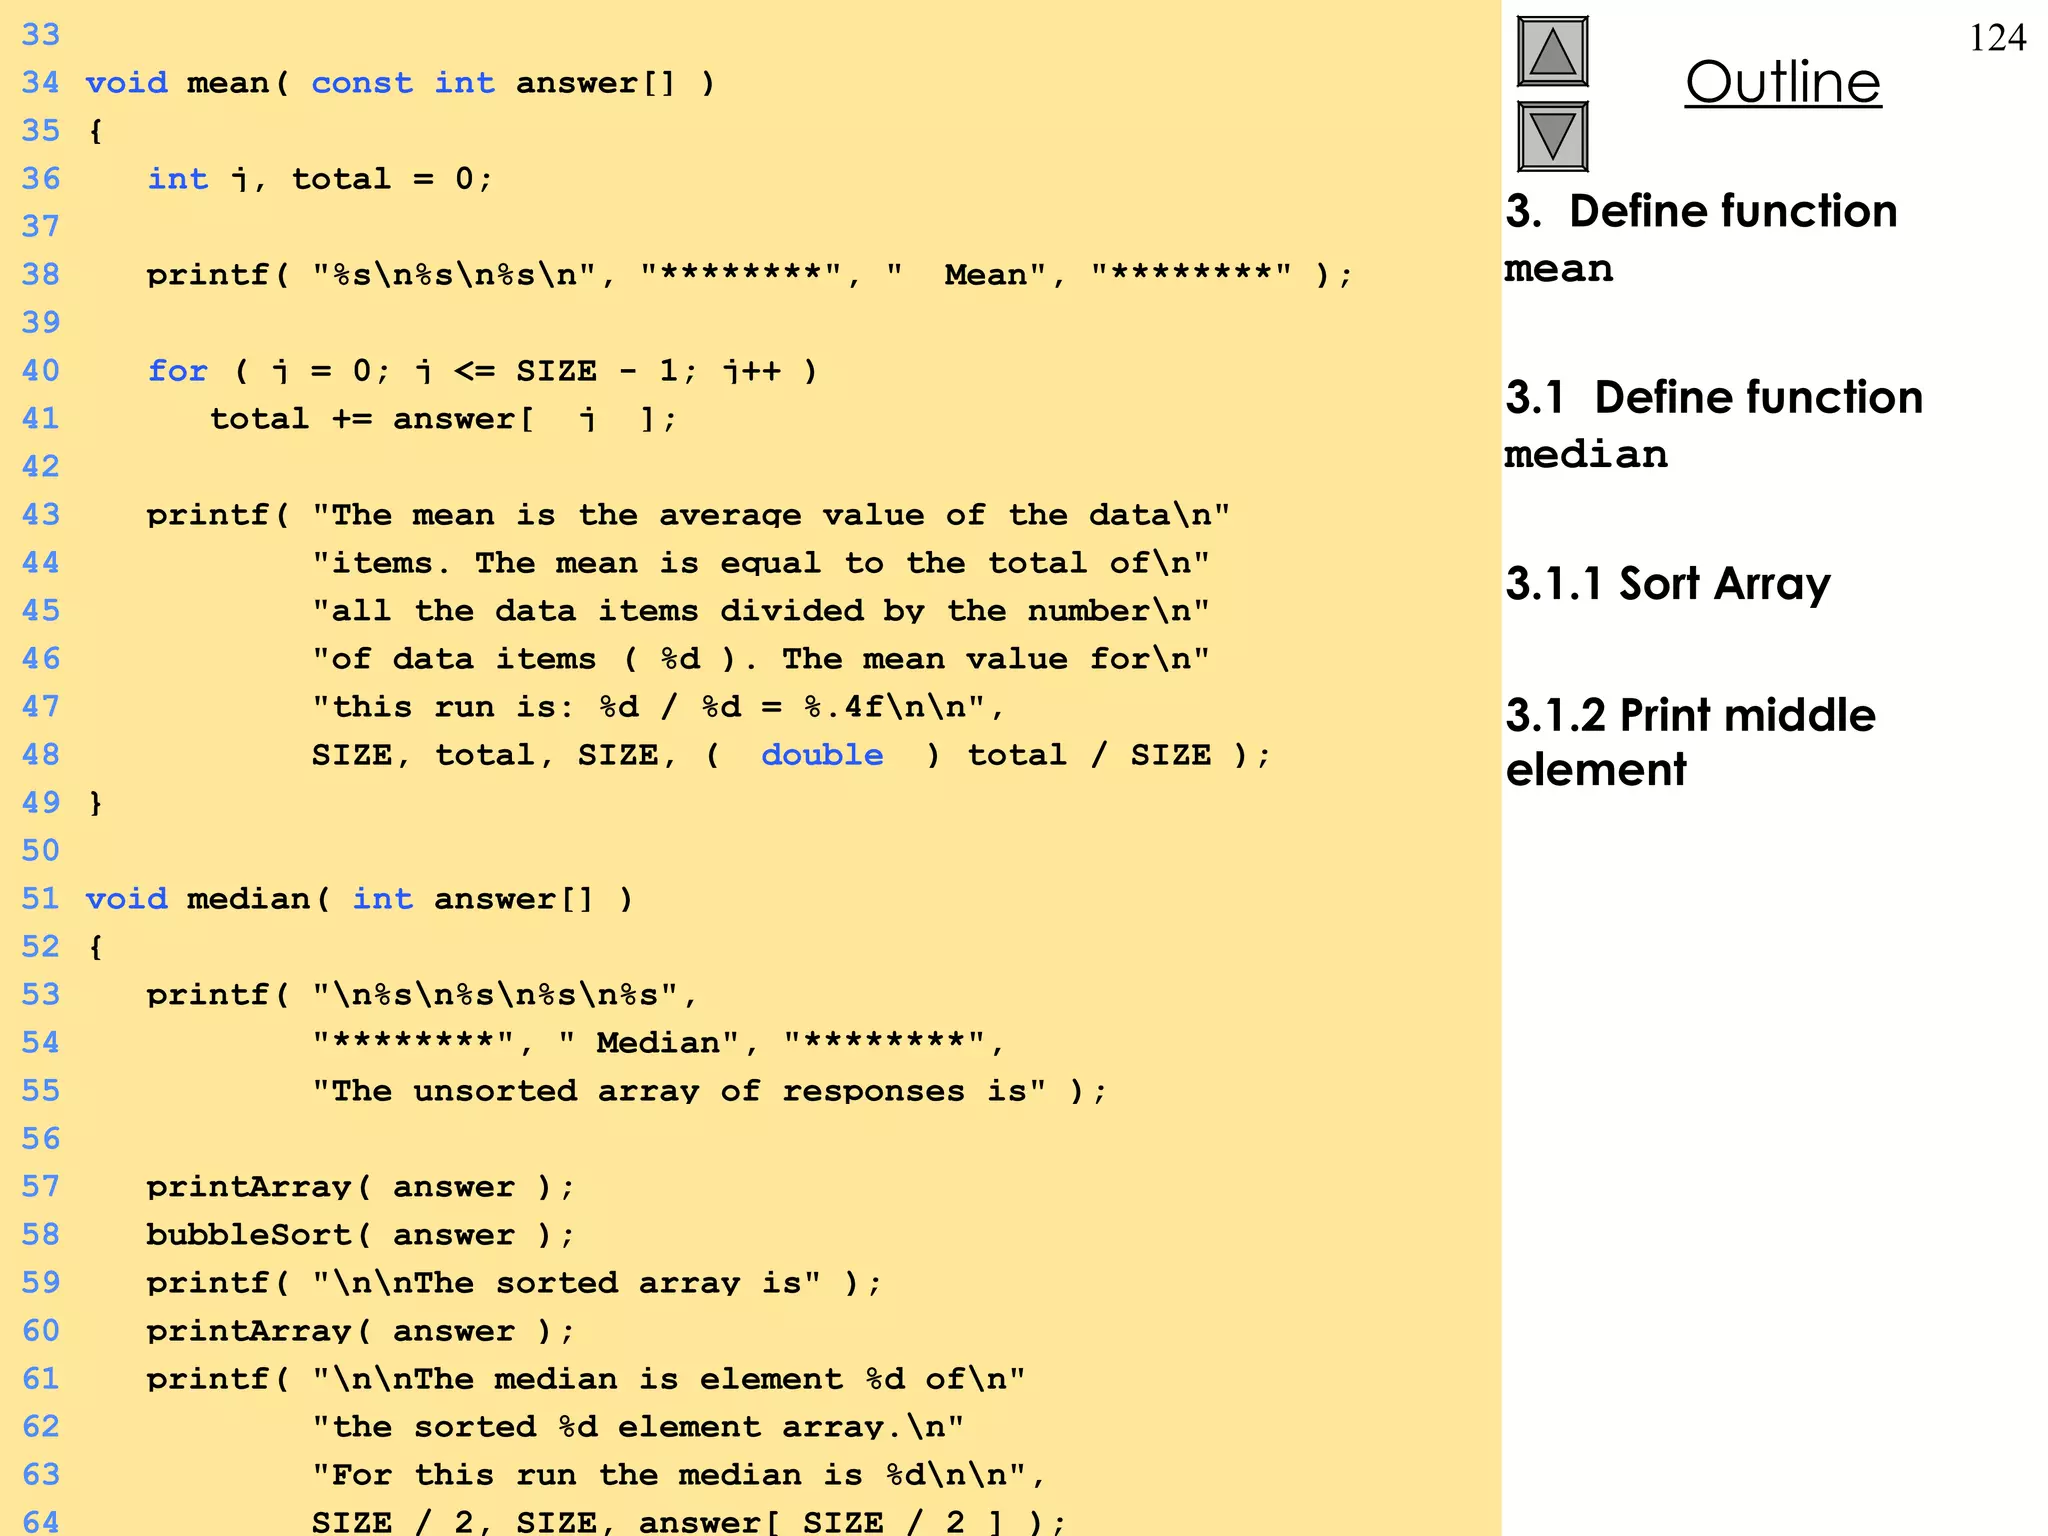
Task: Click line 63 'For this run the median is'
Action: 679,1475
